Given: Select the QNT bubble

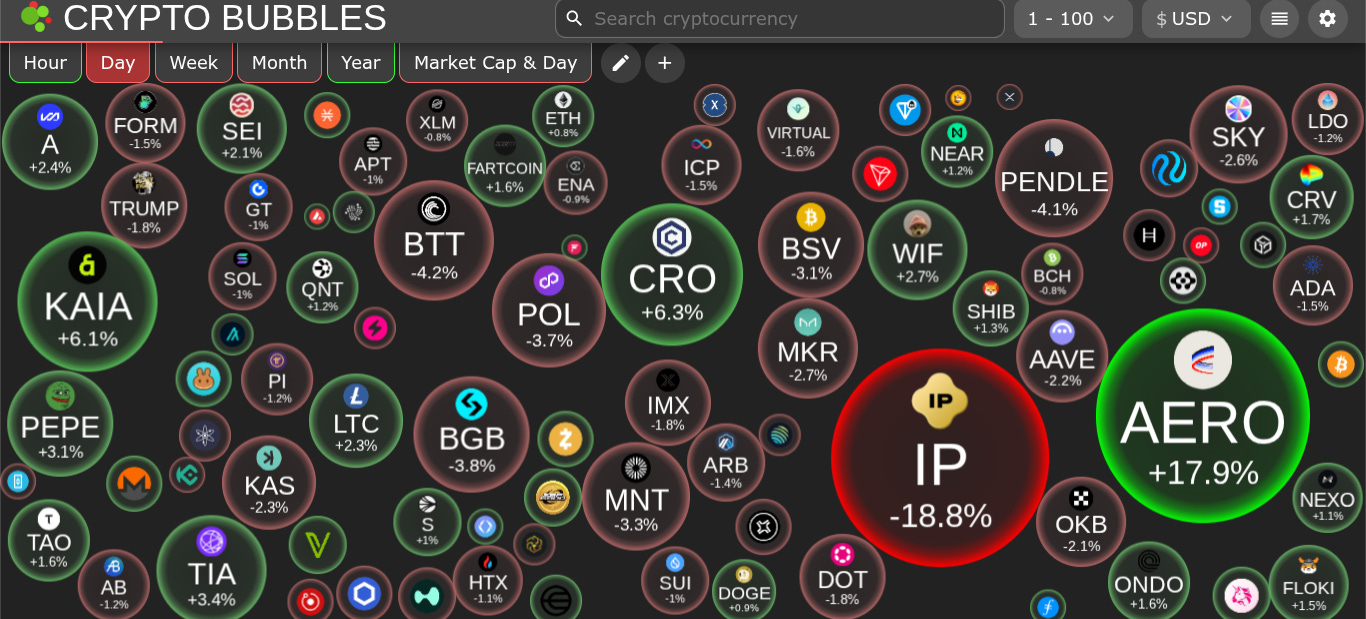Looking at the screenshot, I should tap(322, 288).
